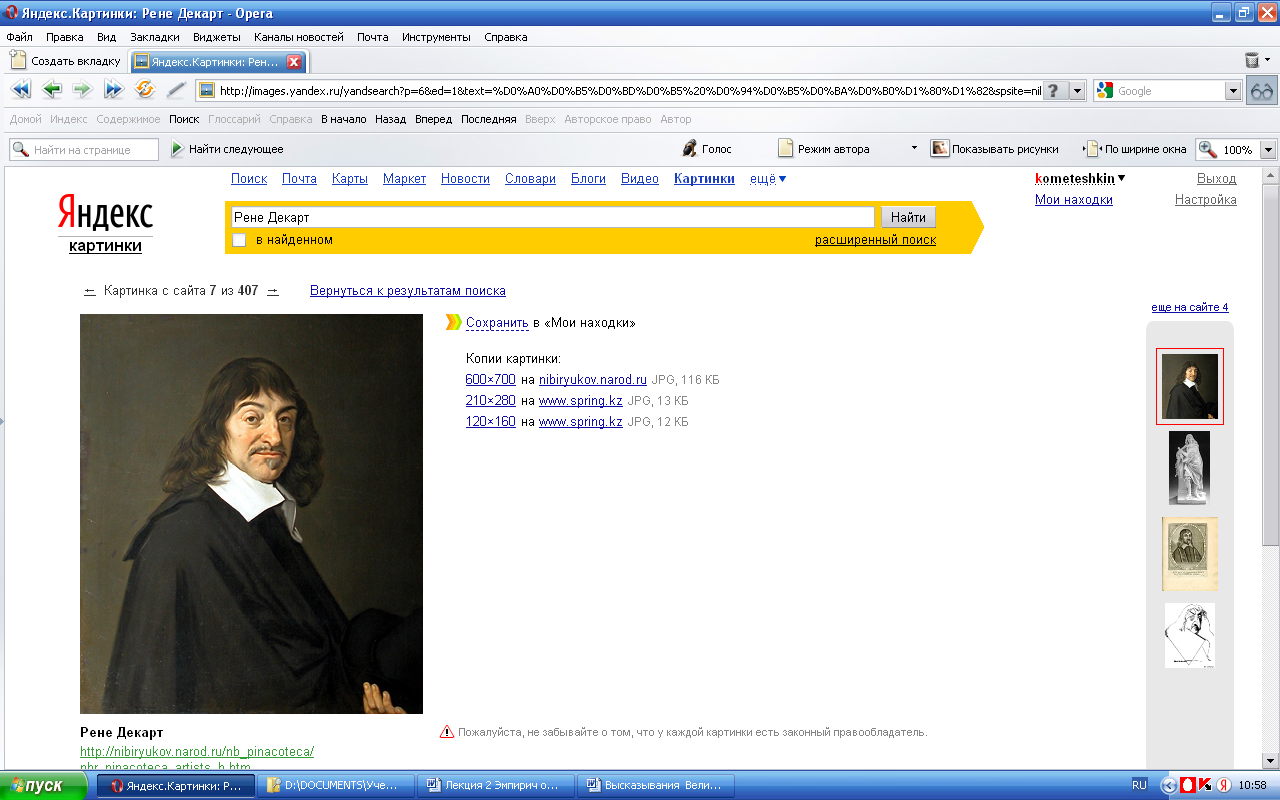1280x800 pixels.
Task: Open the closed tabs dropdown arrow
Action: tap(1267, 61)
